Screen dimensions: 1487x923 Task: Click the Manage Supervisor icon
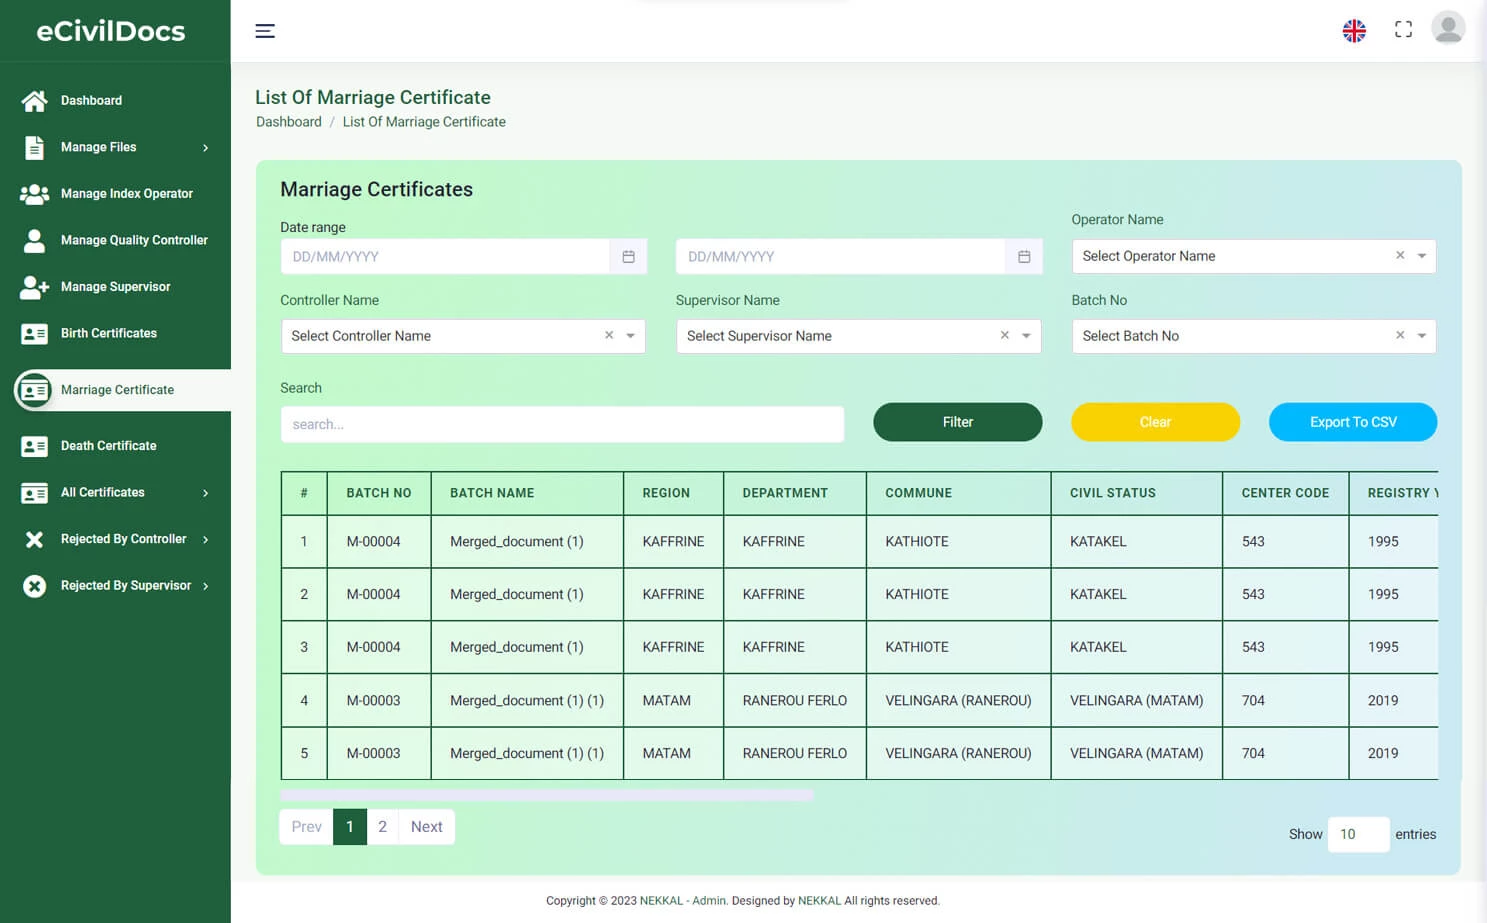pyautogui.click(x=33, y=287)
